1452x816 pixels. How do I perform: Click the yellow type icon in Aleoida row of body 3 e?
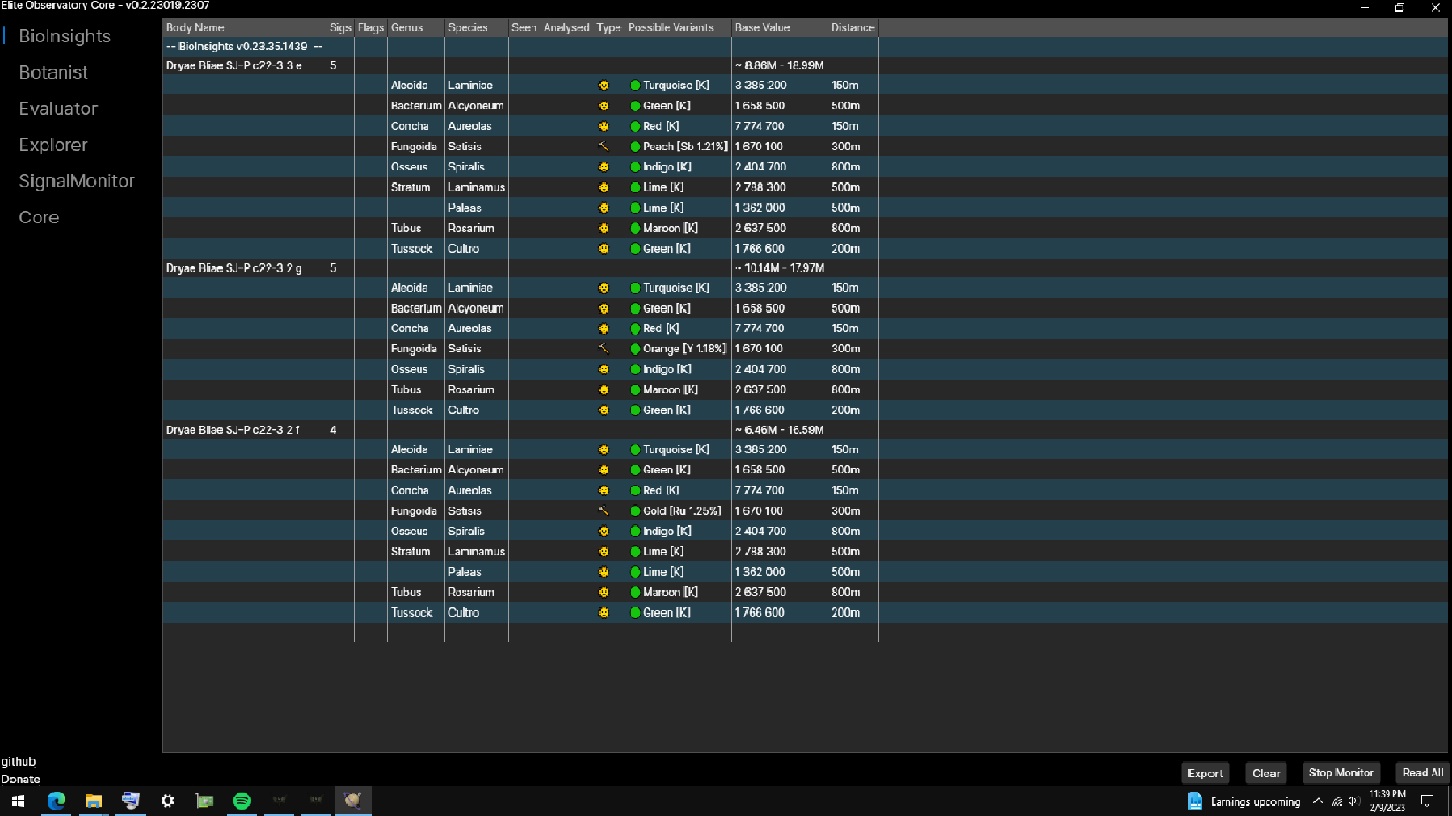coord(603,86)
